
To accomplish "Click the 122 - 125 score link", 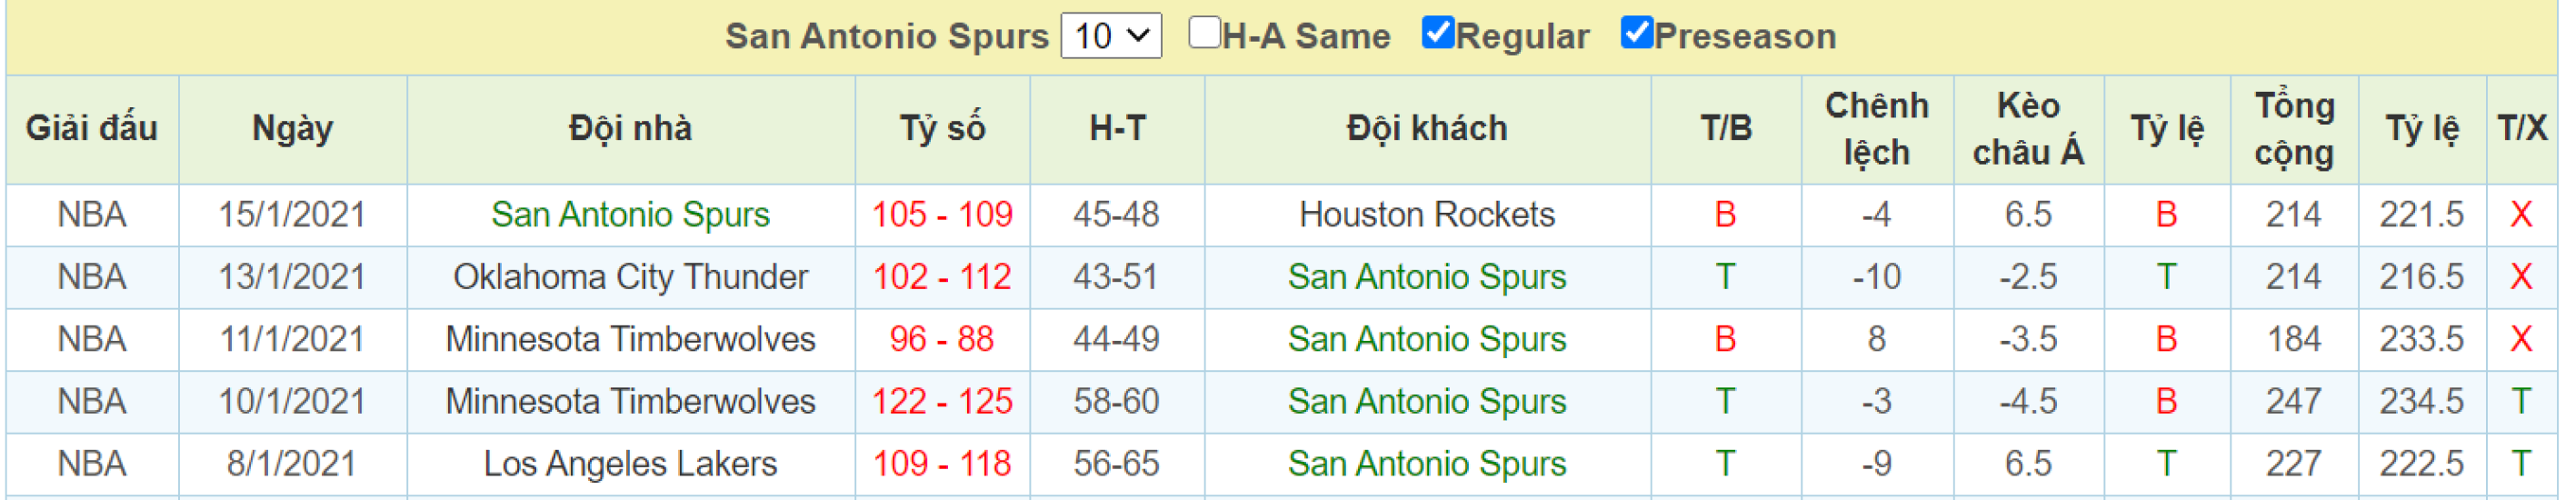I will click(942, 402).
